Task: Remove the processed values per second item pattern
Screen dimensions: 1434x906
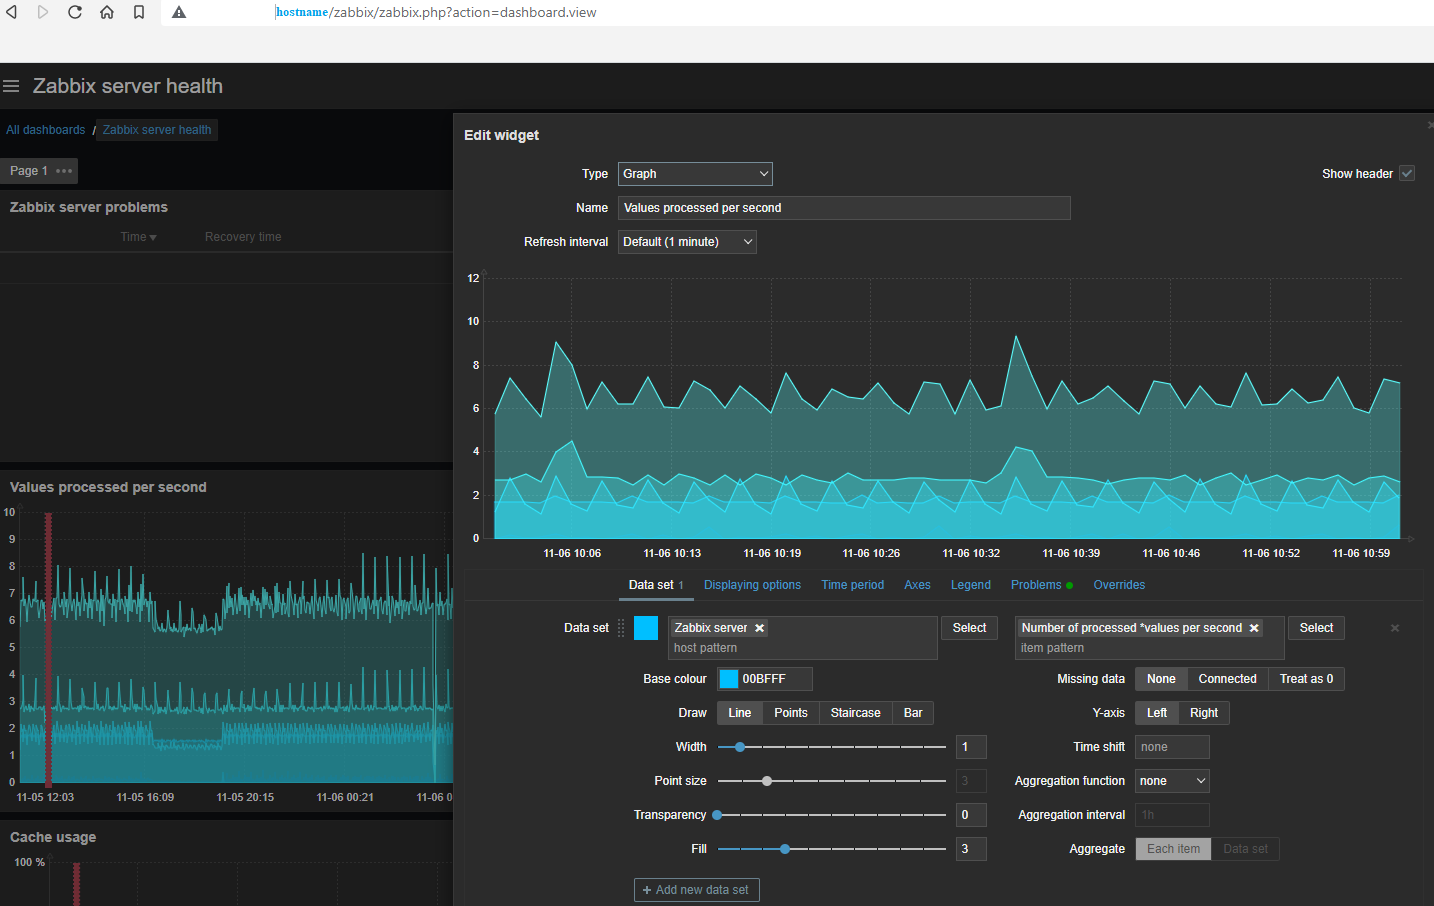Action: [1254, 627]
